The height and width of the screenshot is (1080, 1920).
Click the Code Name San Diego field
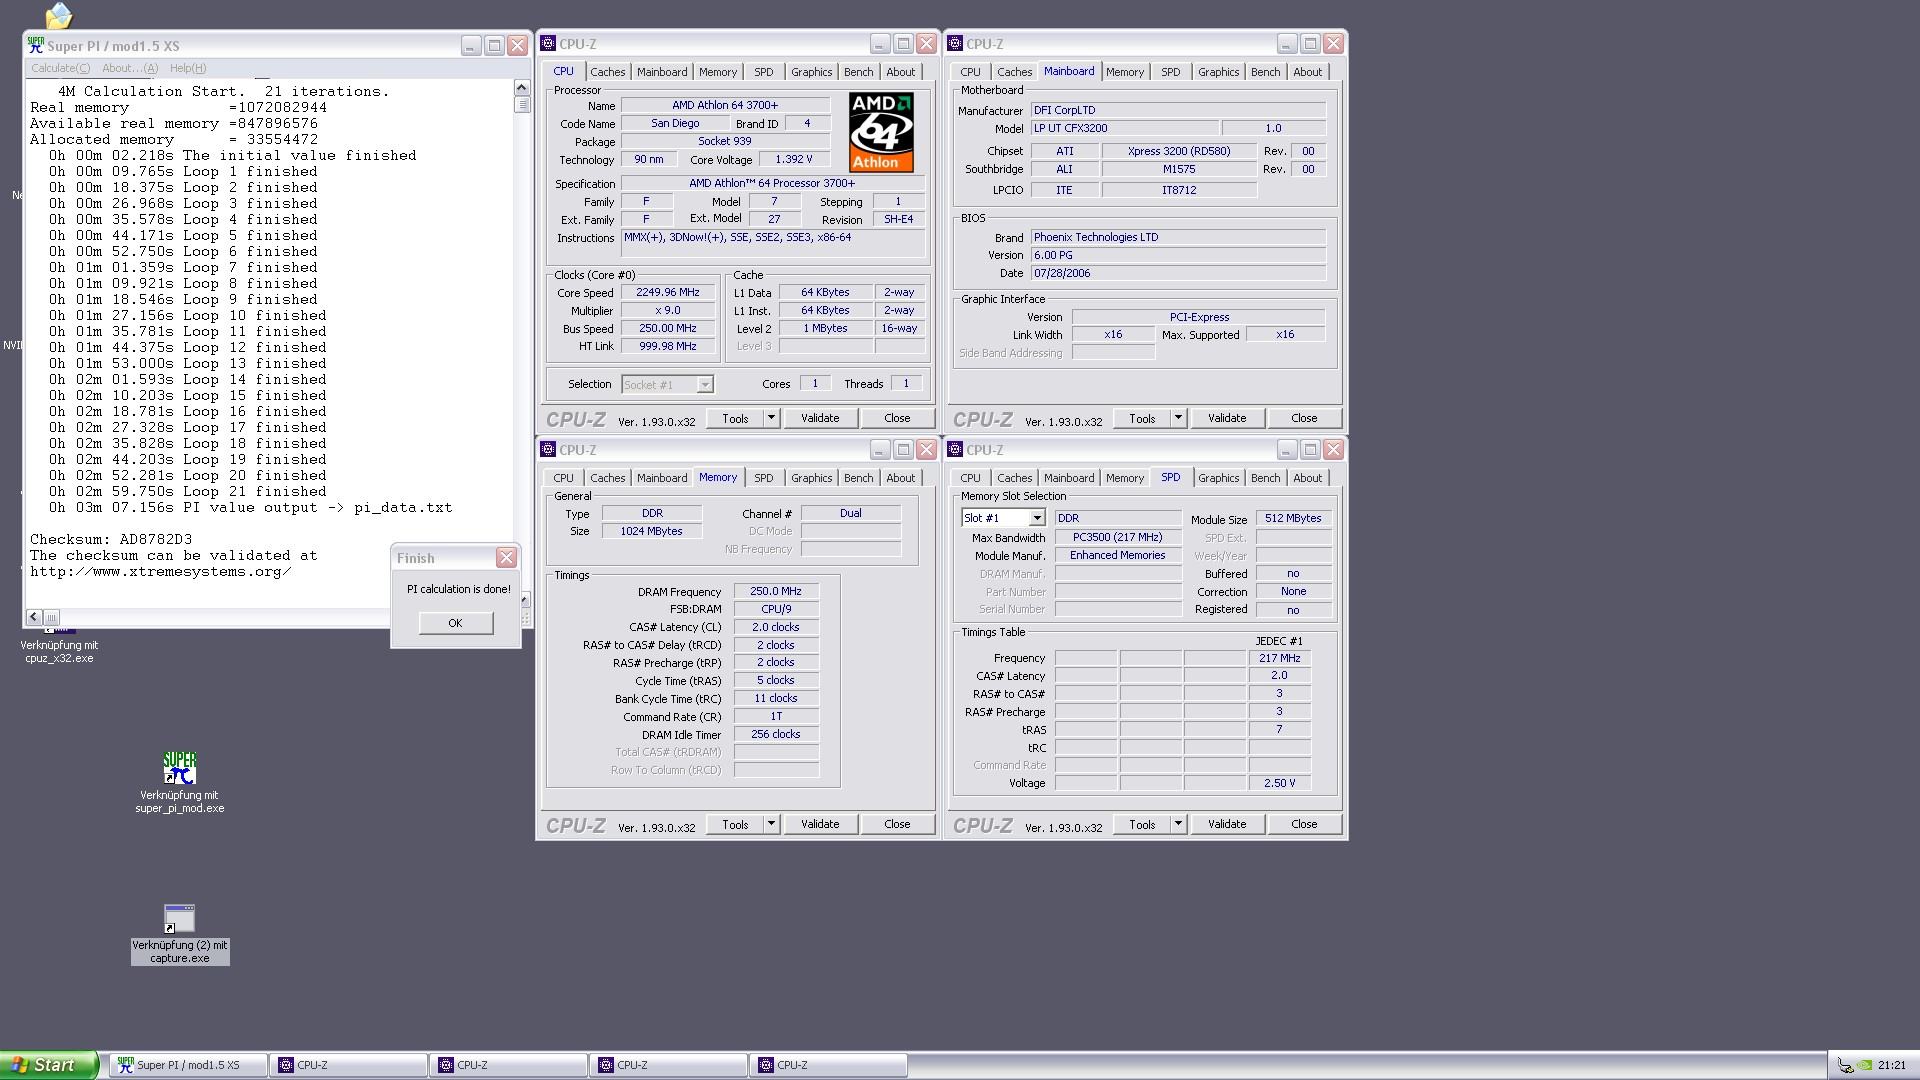[675, 124]
